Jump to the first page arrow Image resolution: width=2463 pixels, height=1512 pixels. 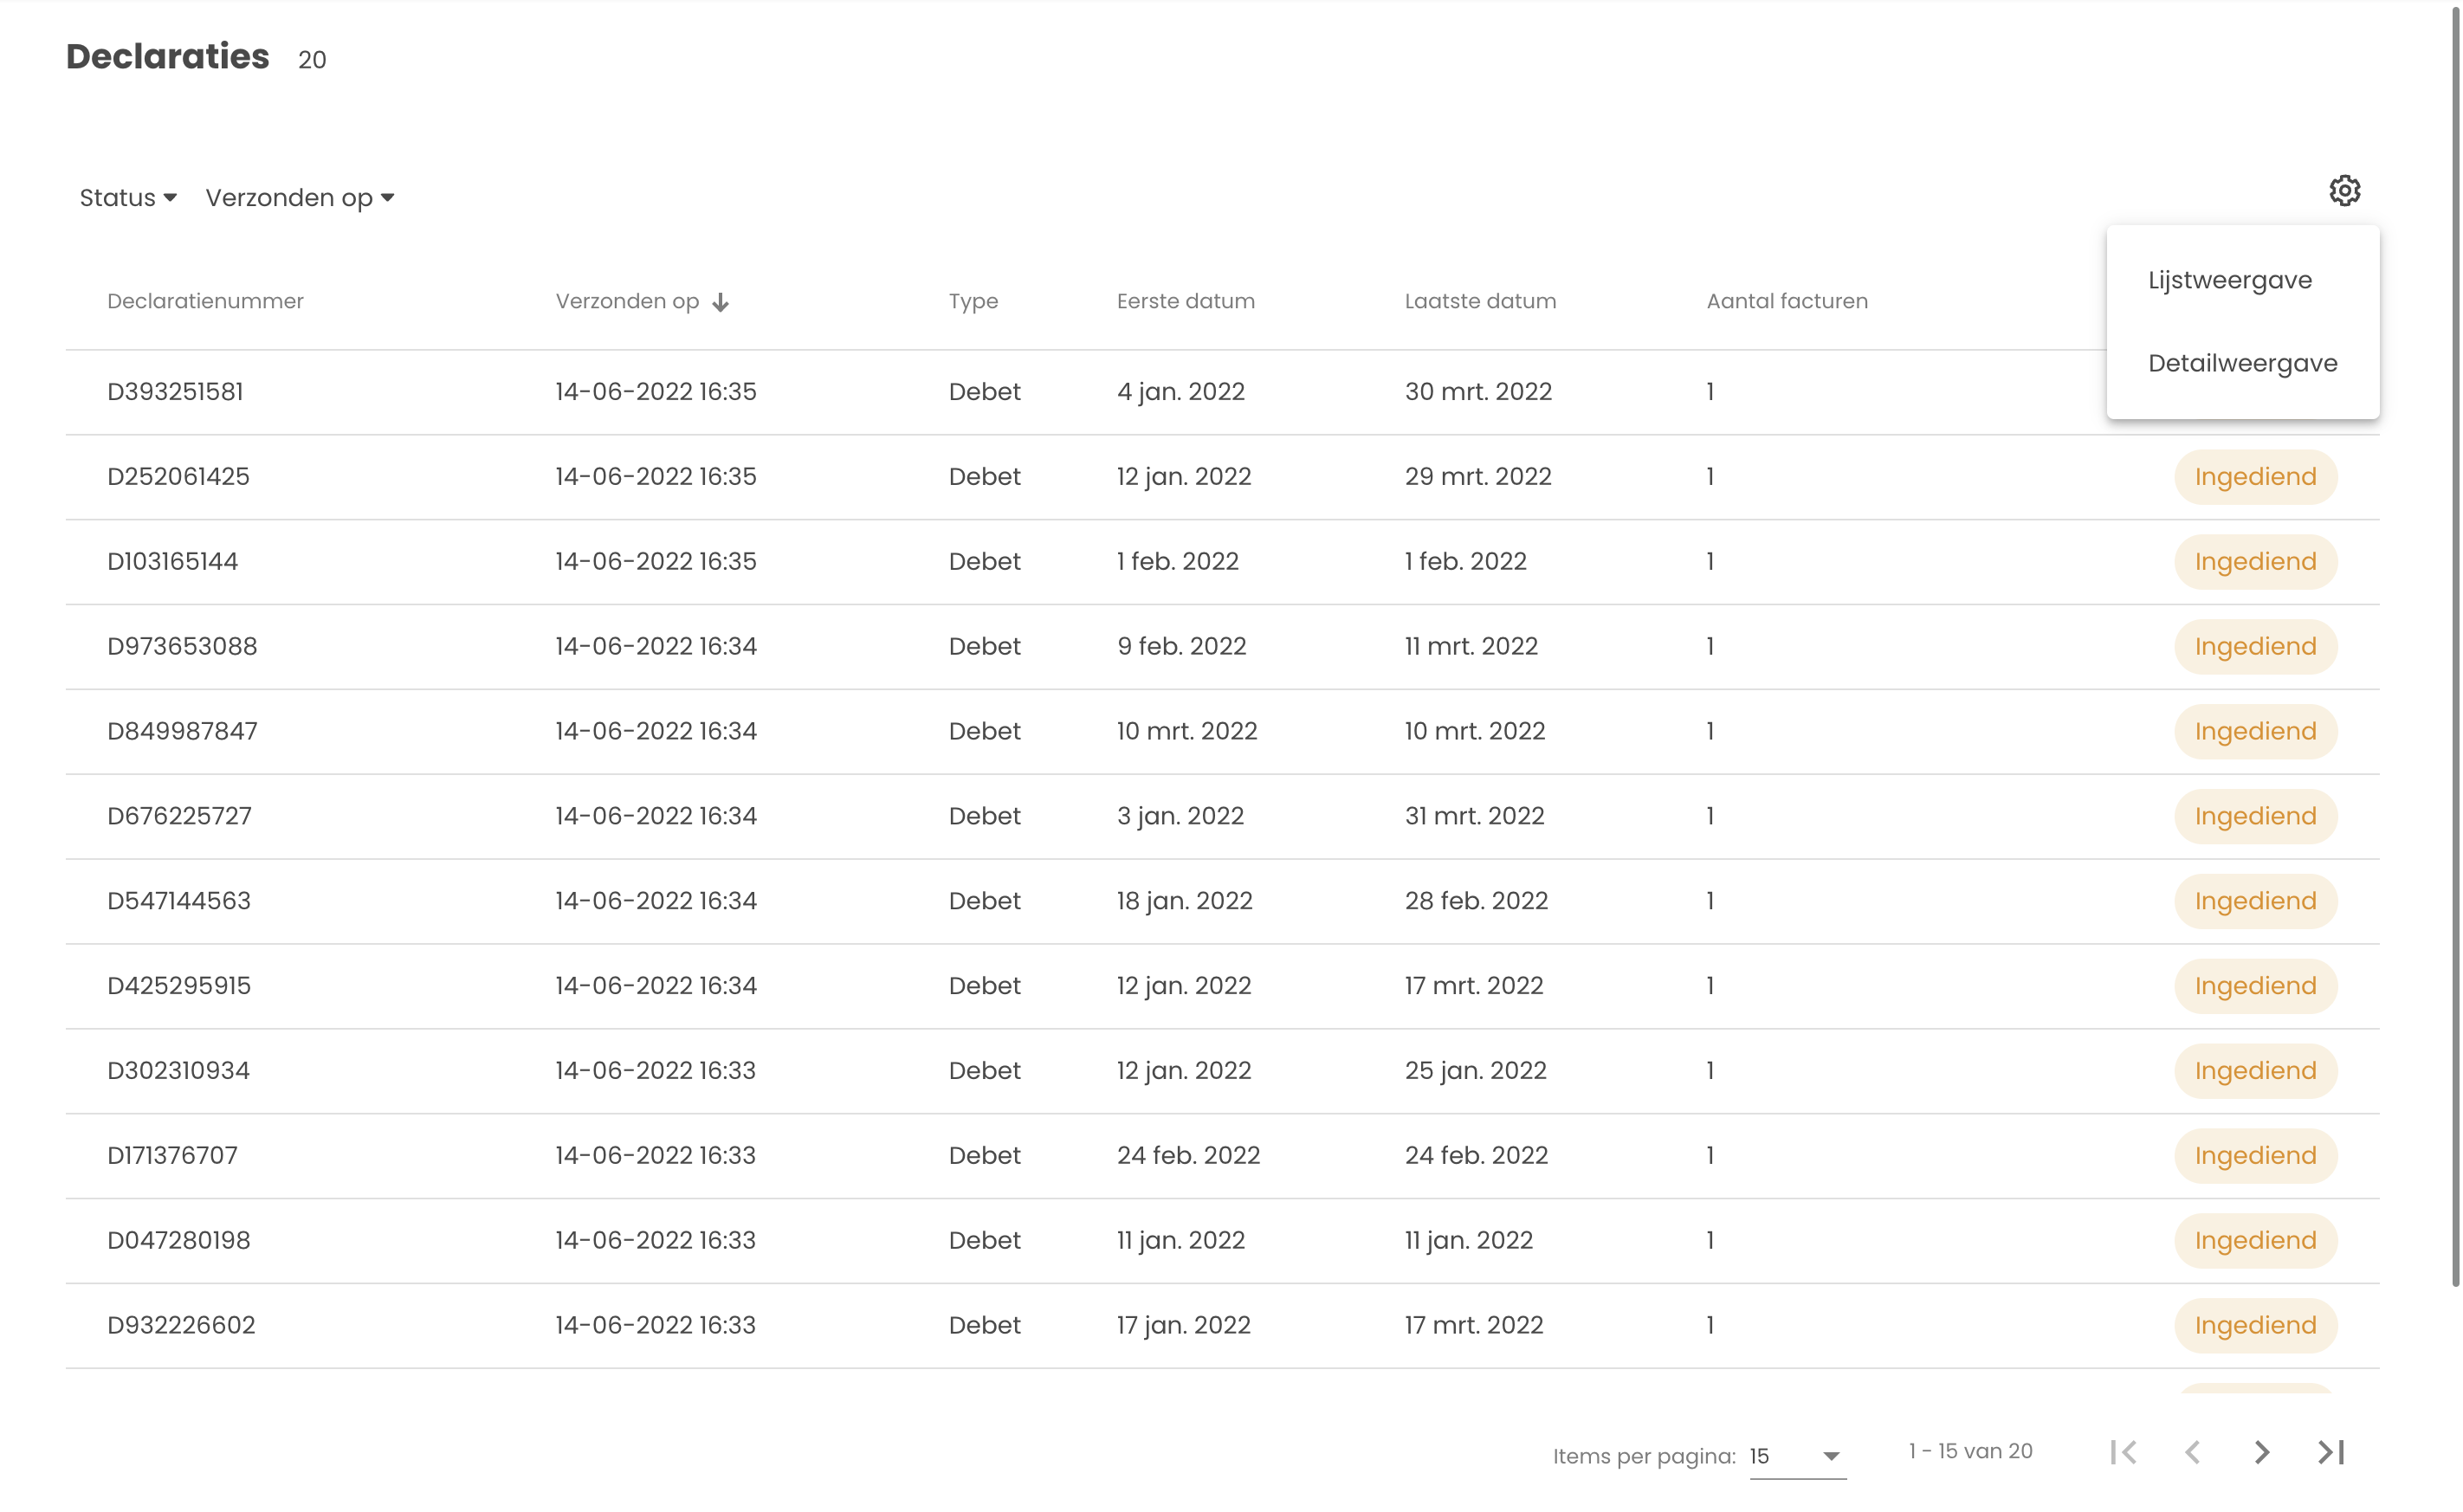(x=2124, y=1452)
